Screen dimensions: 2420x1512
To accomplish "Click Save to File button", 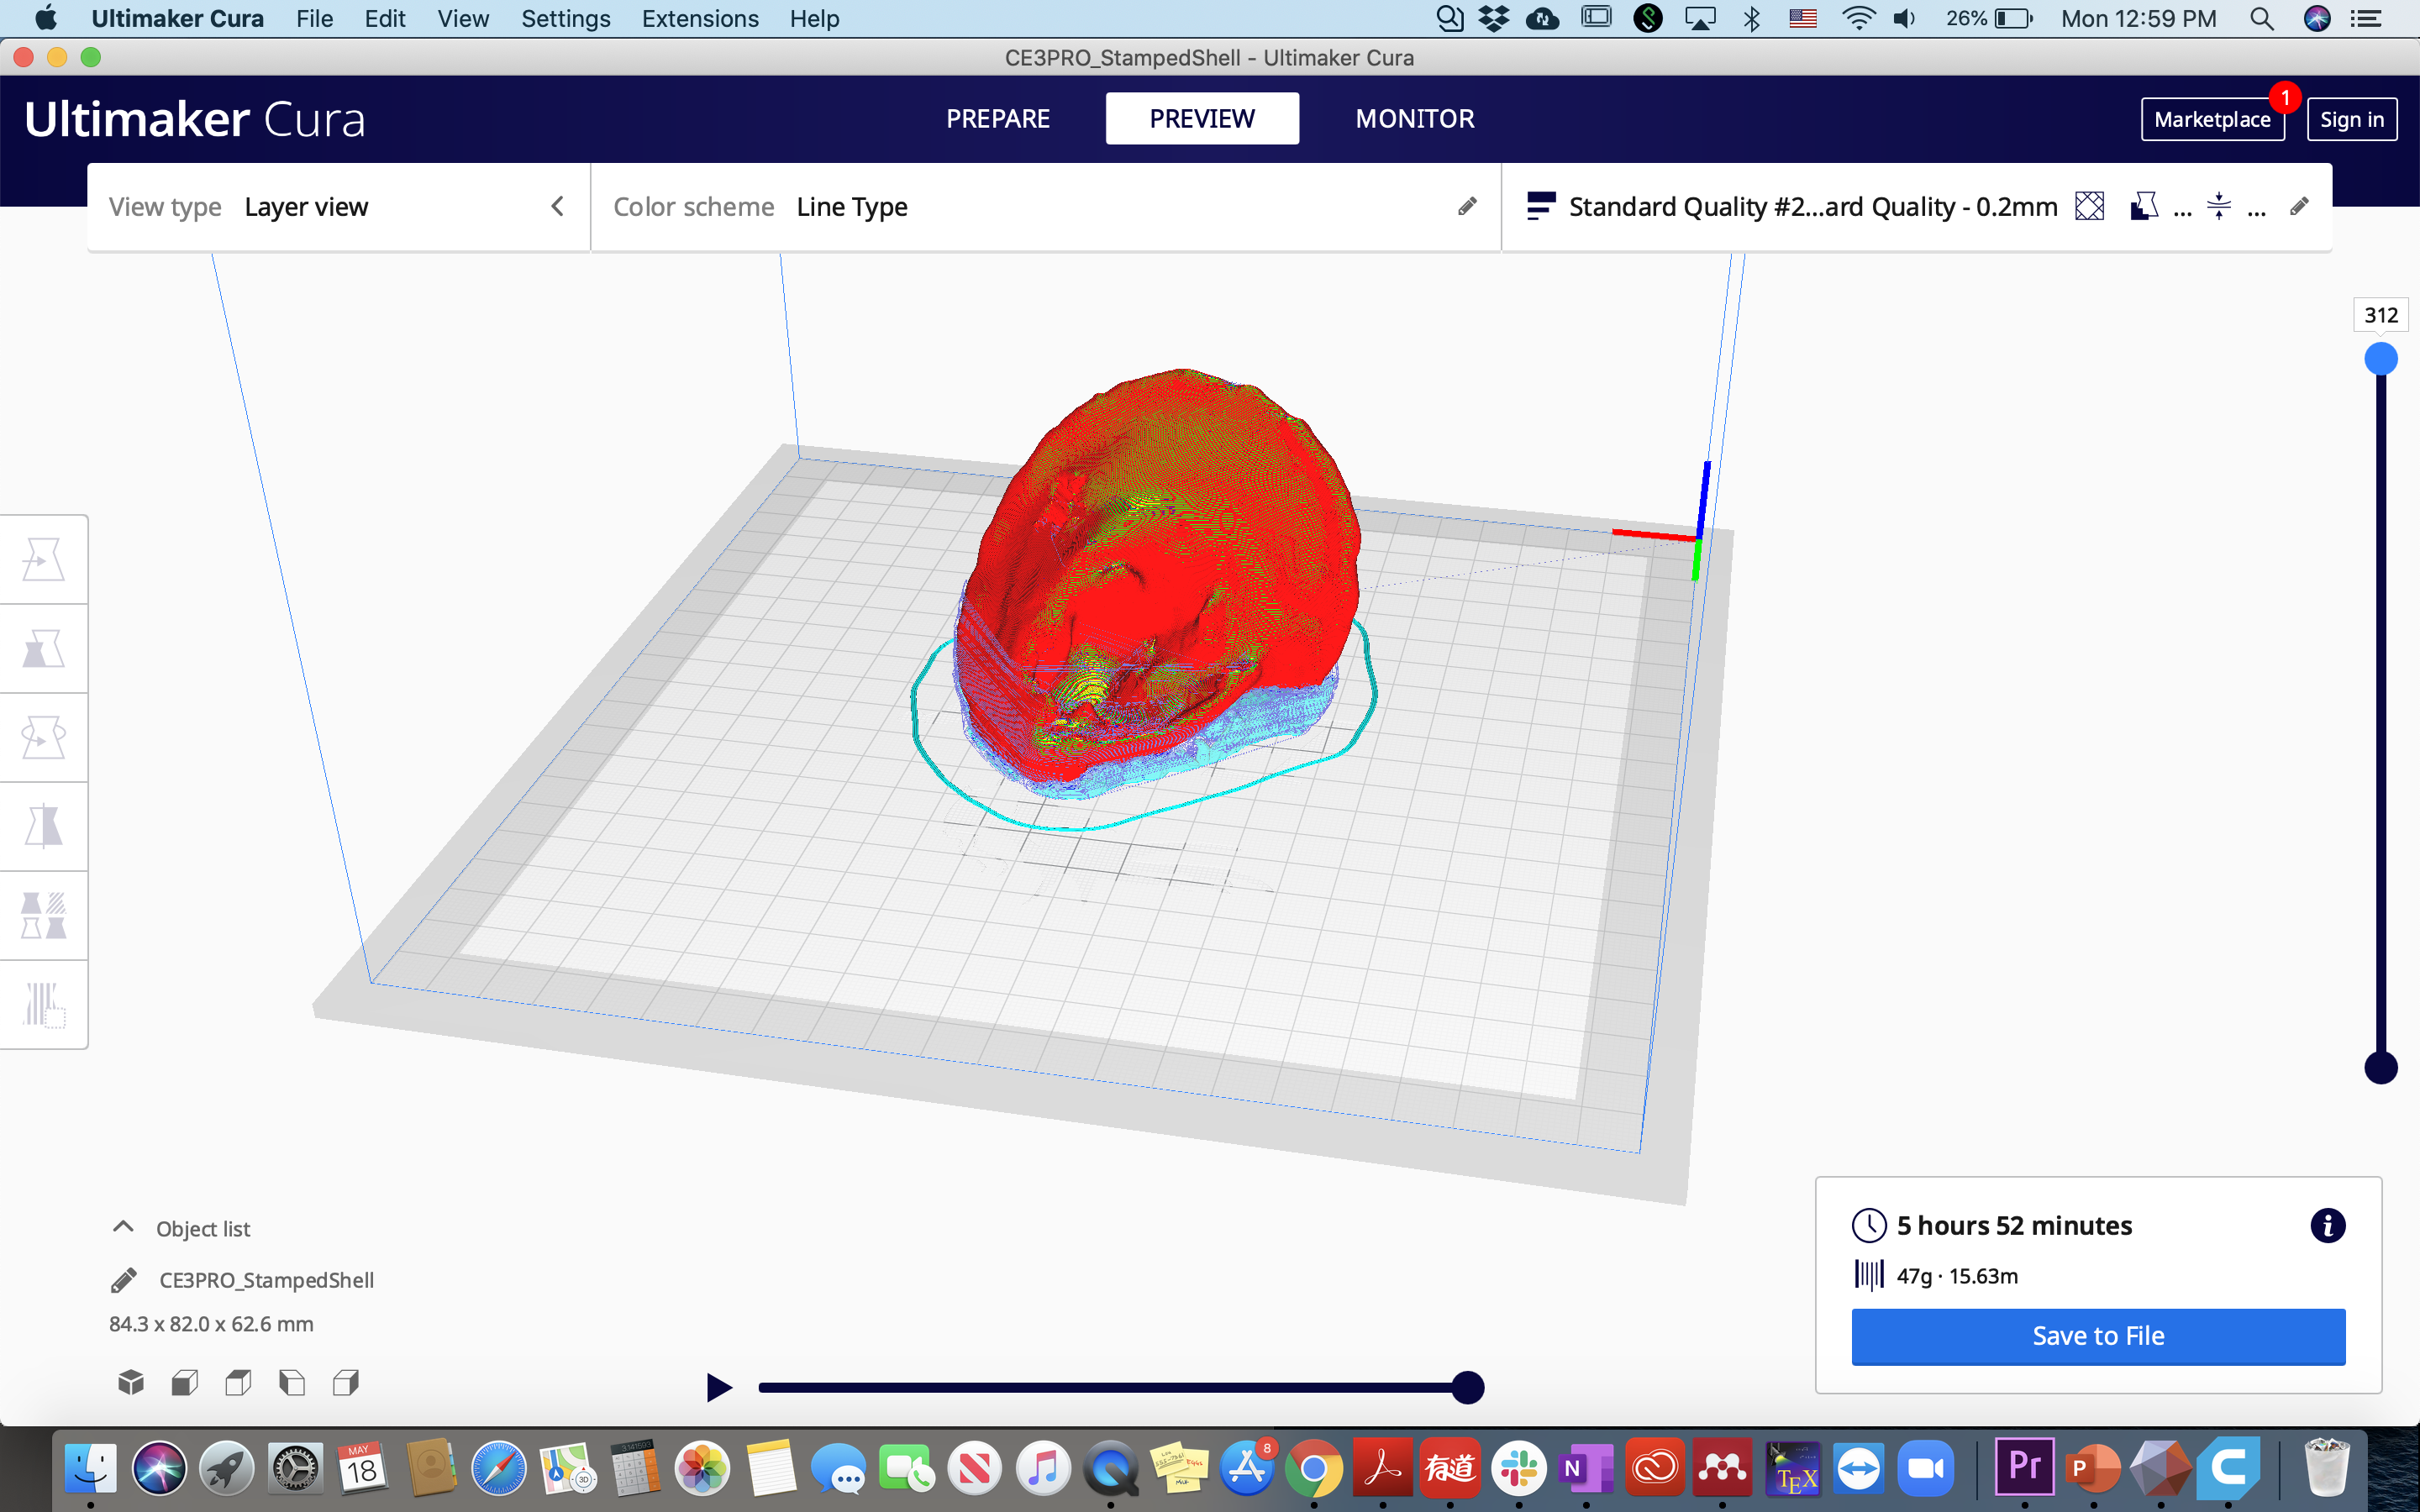I will (x=2097, y=1336).
